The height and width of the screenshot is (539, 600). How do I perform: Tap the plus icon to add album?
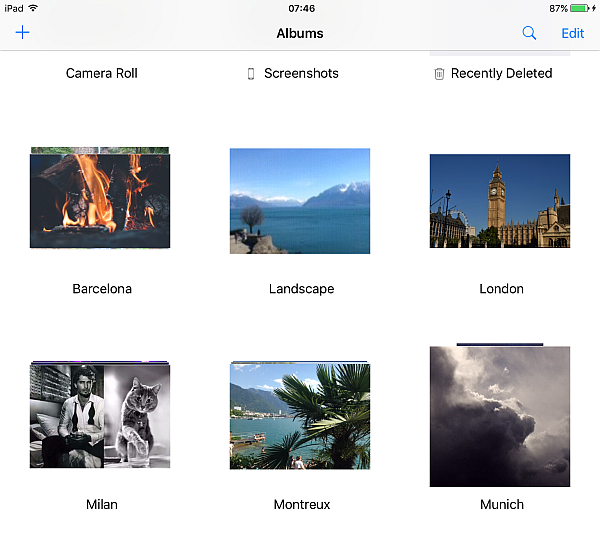tap(22, 33)
